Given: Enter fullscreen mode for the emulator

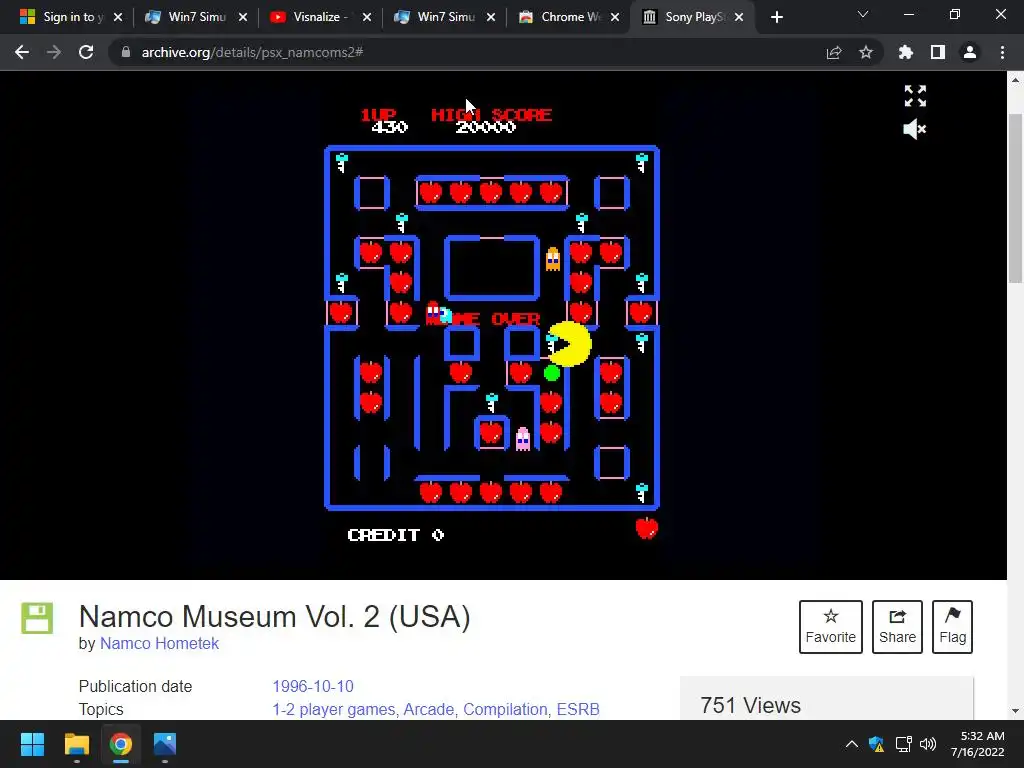Looking at the screenshot, I should (x=915, y=96).
